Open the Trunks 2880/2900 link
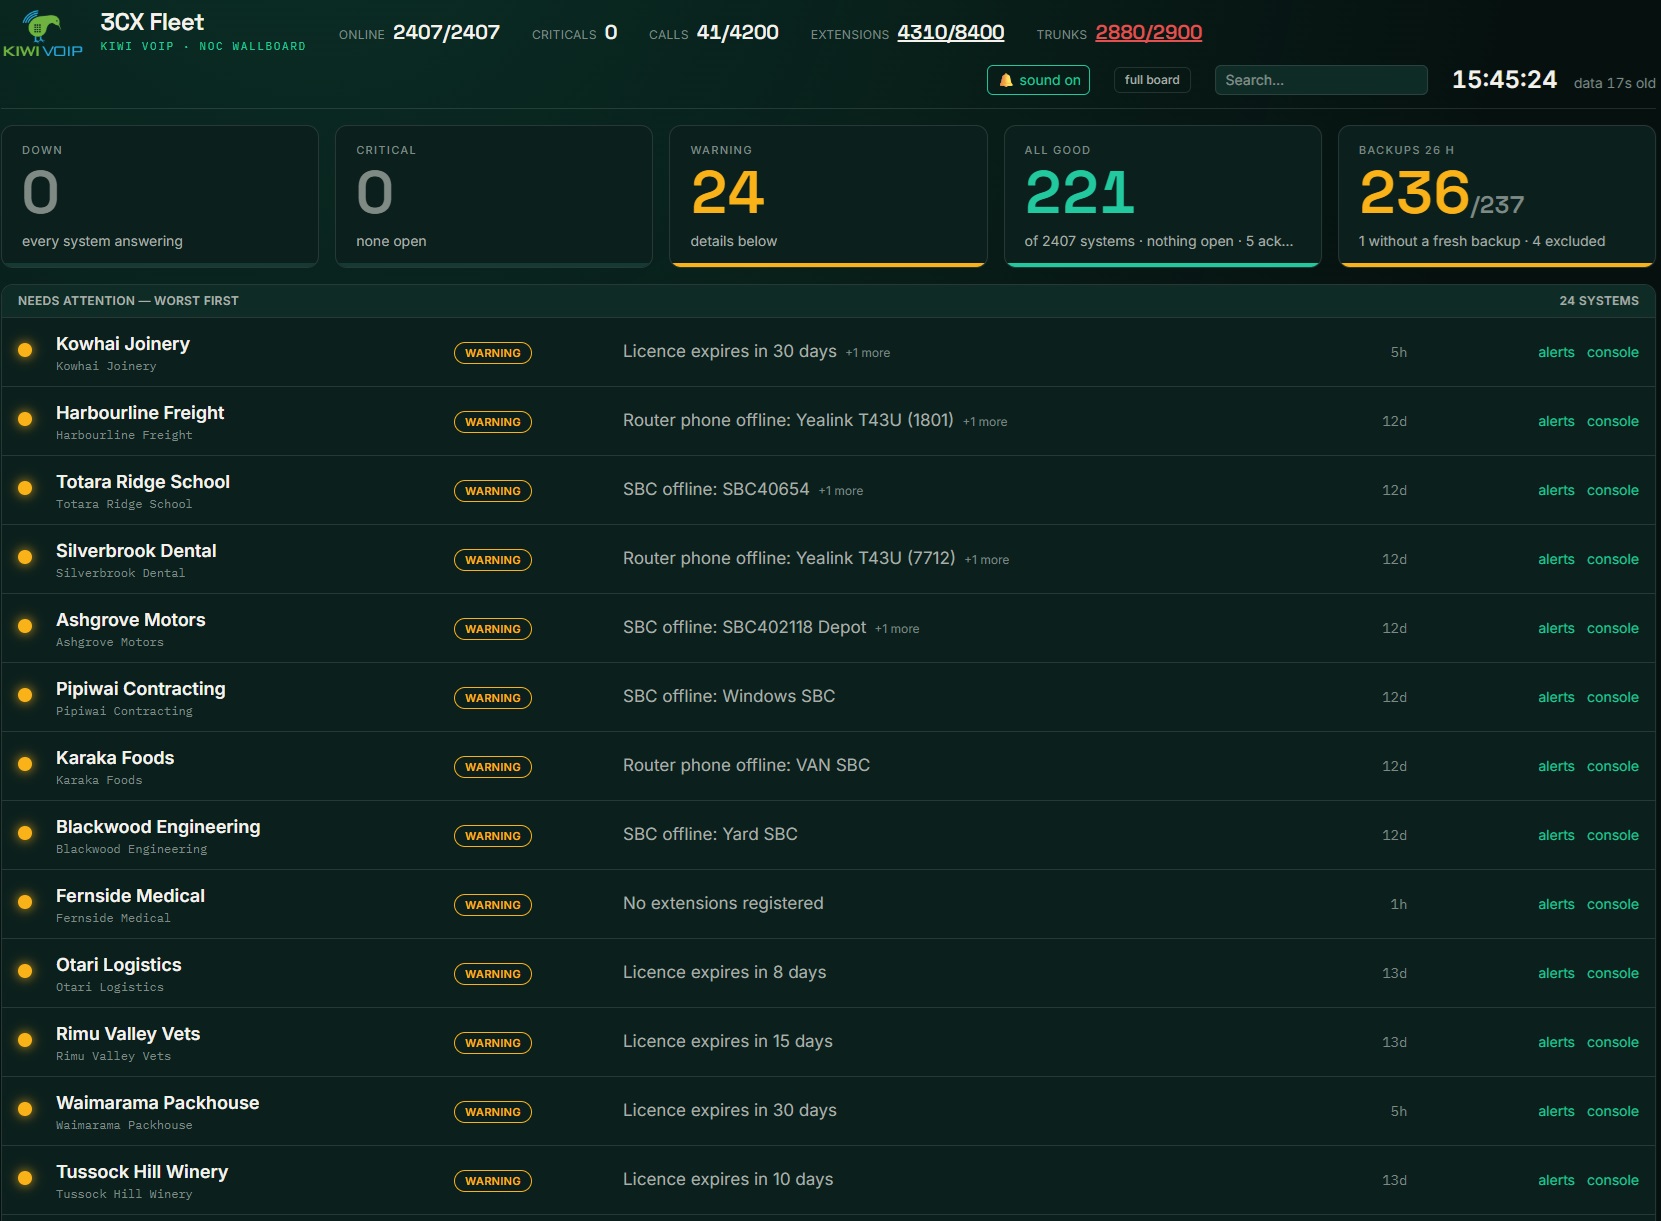The height and width of the screenshot is (1221, 1661). click(x=1149, y=33)
